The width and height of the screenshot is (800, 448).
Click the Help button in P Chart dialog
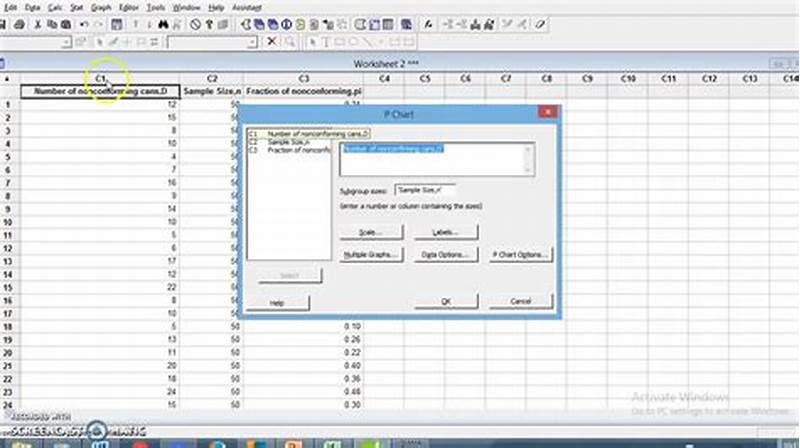pyautogui.click(x=277, y=303)
